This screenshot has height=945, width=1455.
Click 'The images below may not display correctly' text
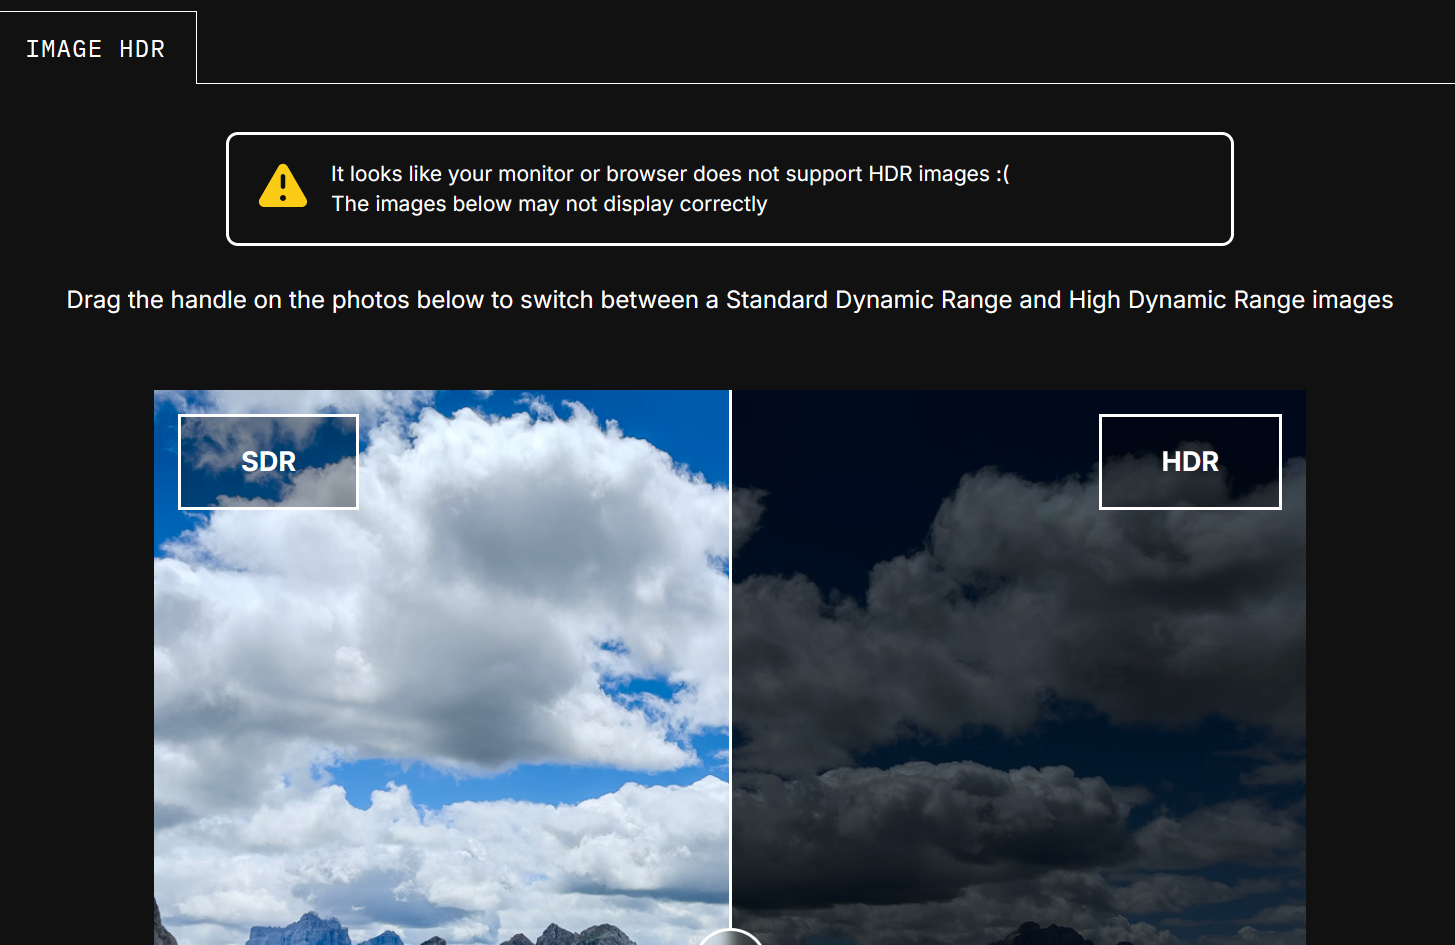[x=549, y=204]
